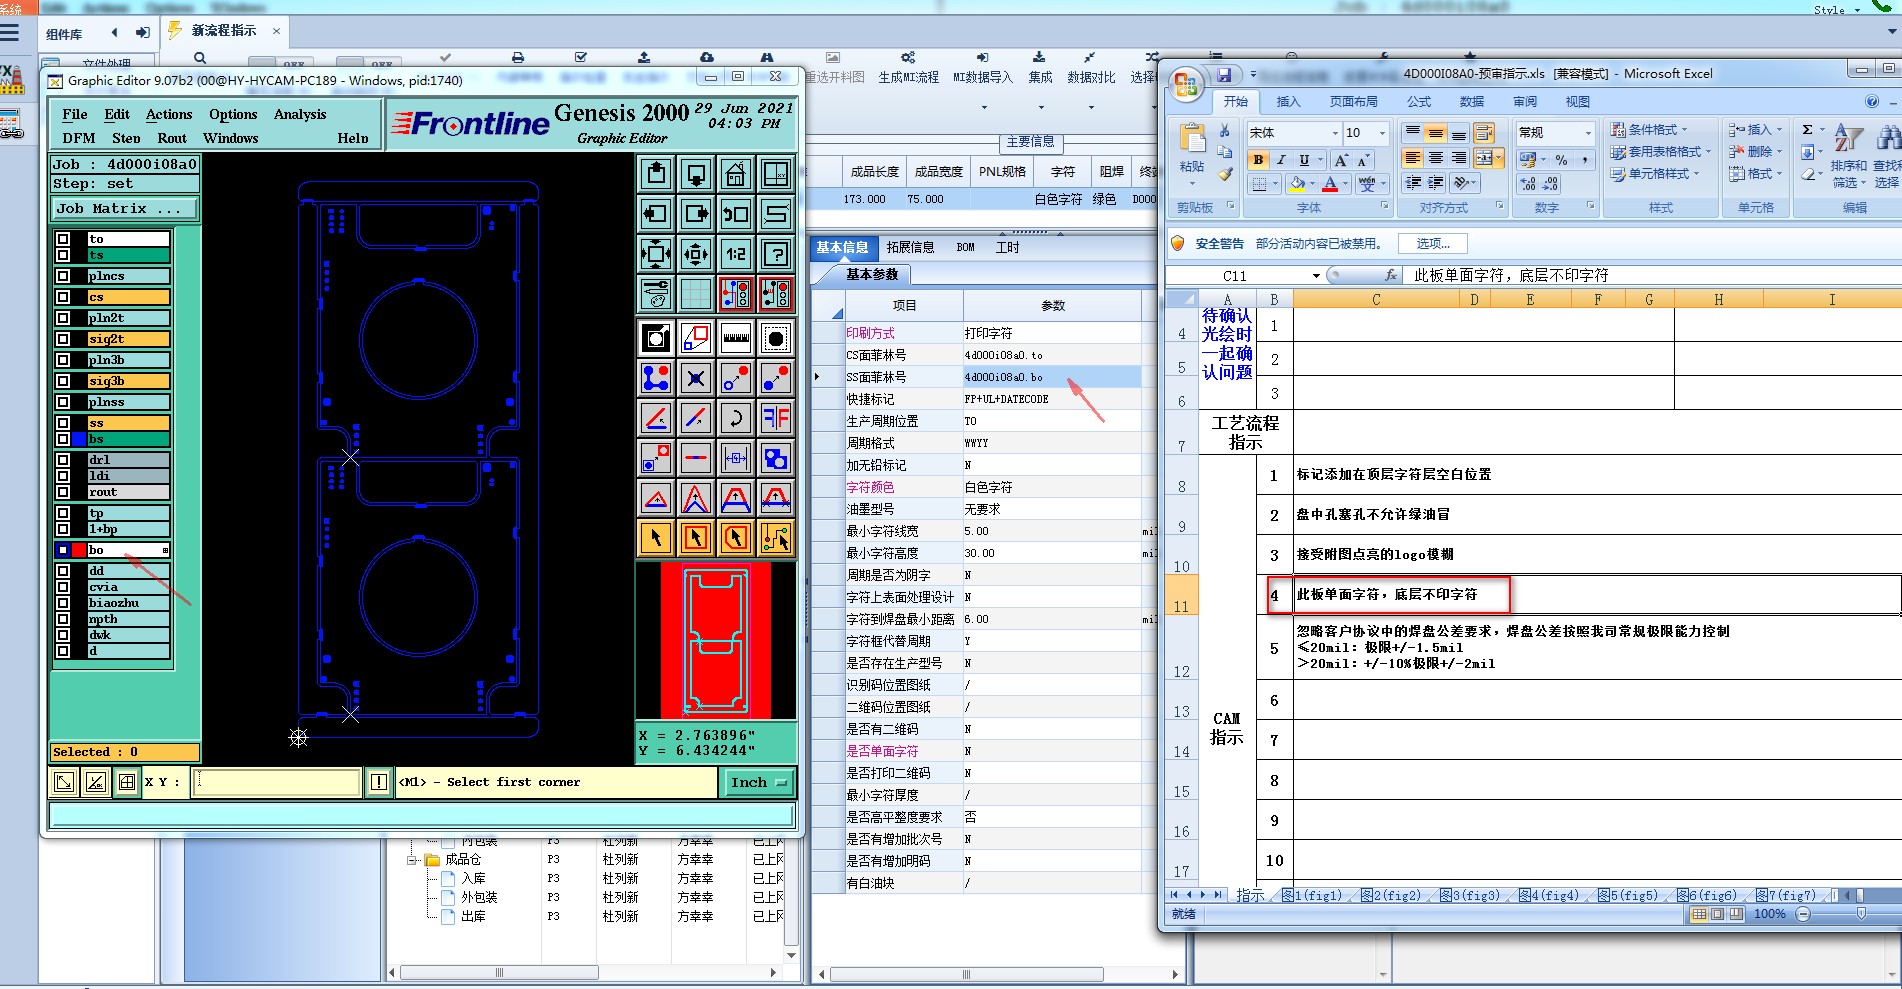This screenshot has width=1902, height=989.
Task: Click the help question mark tool icon
Action: 776,254
